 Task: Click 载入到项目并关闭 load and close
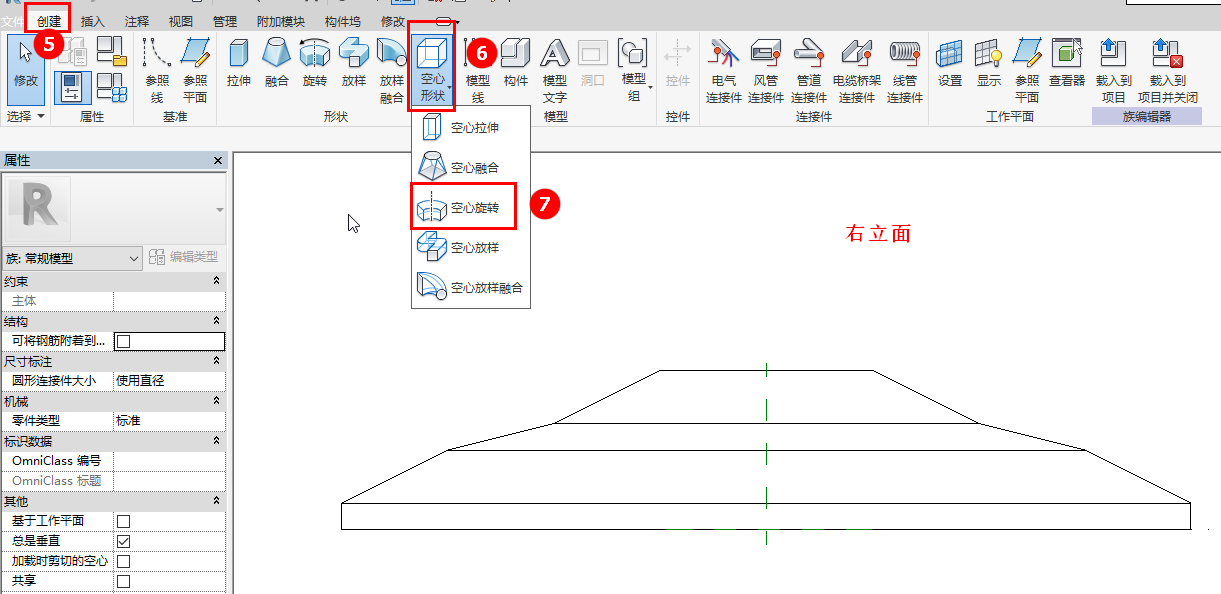(1168, 70)
